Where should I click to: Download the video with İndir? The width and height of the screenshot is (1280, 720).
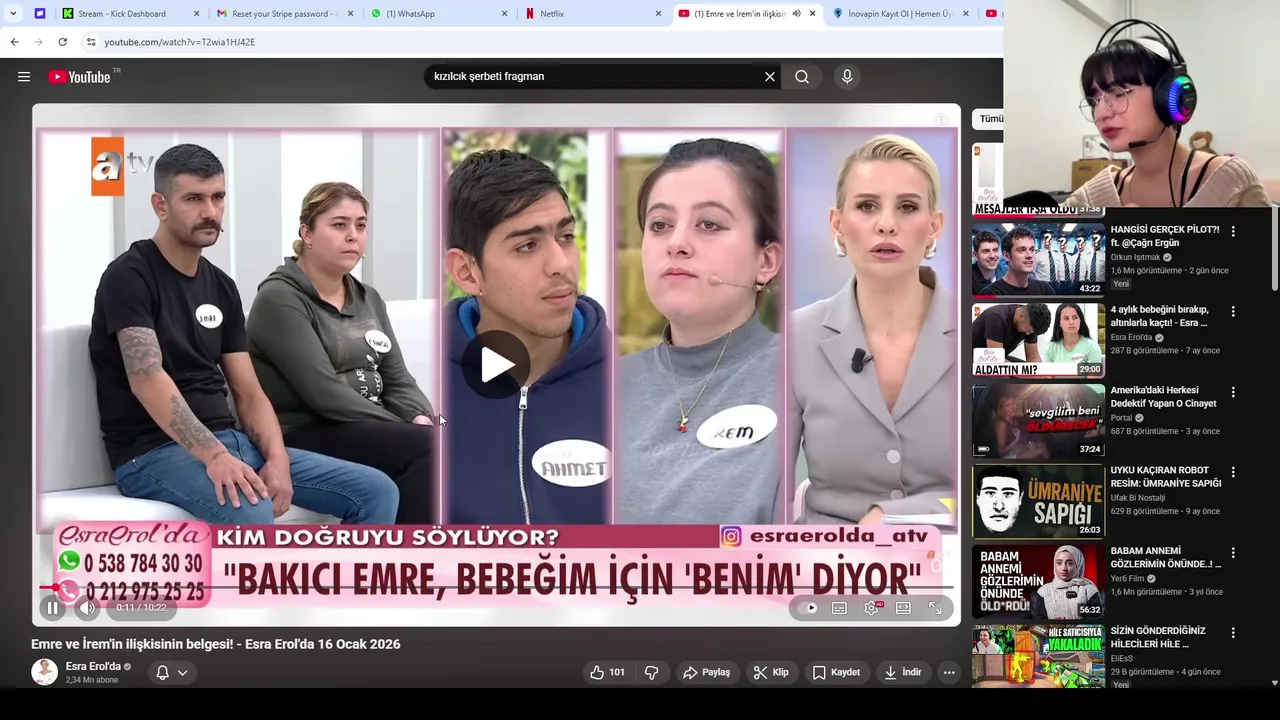903,673
